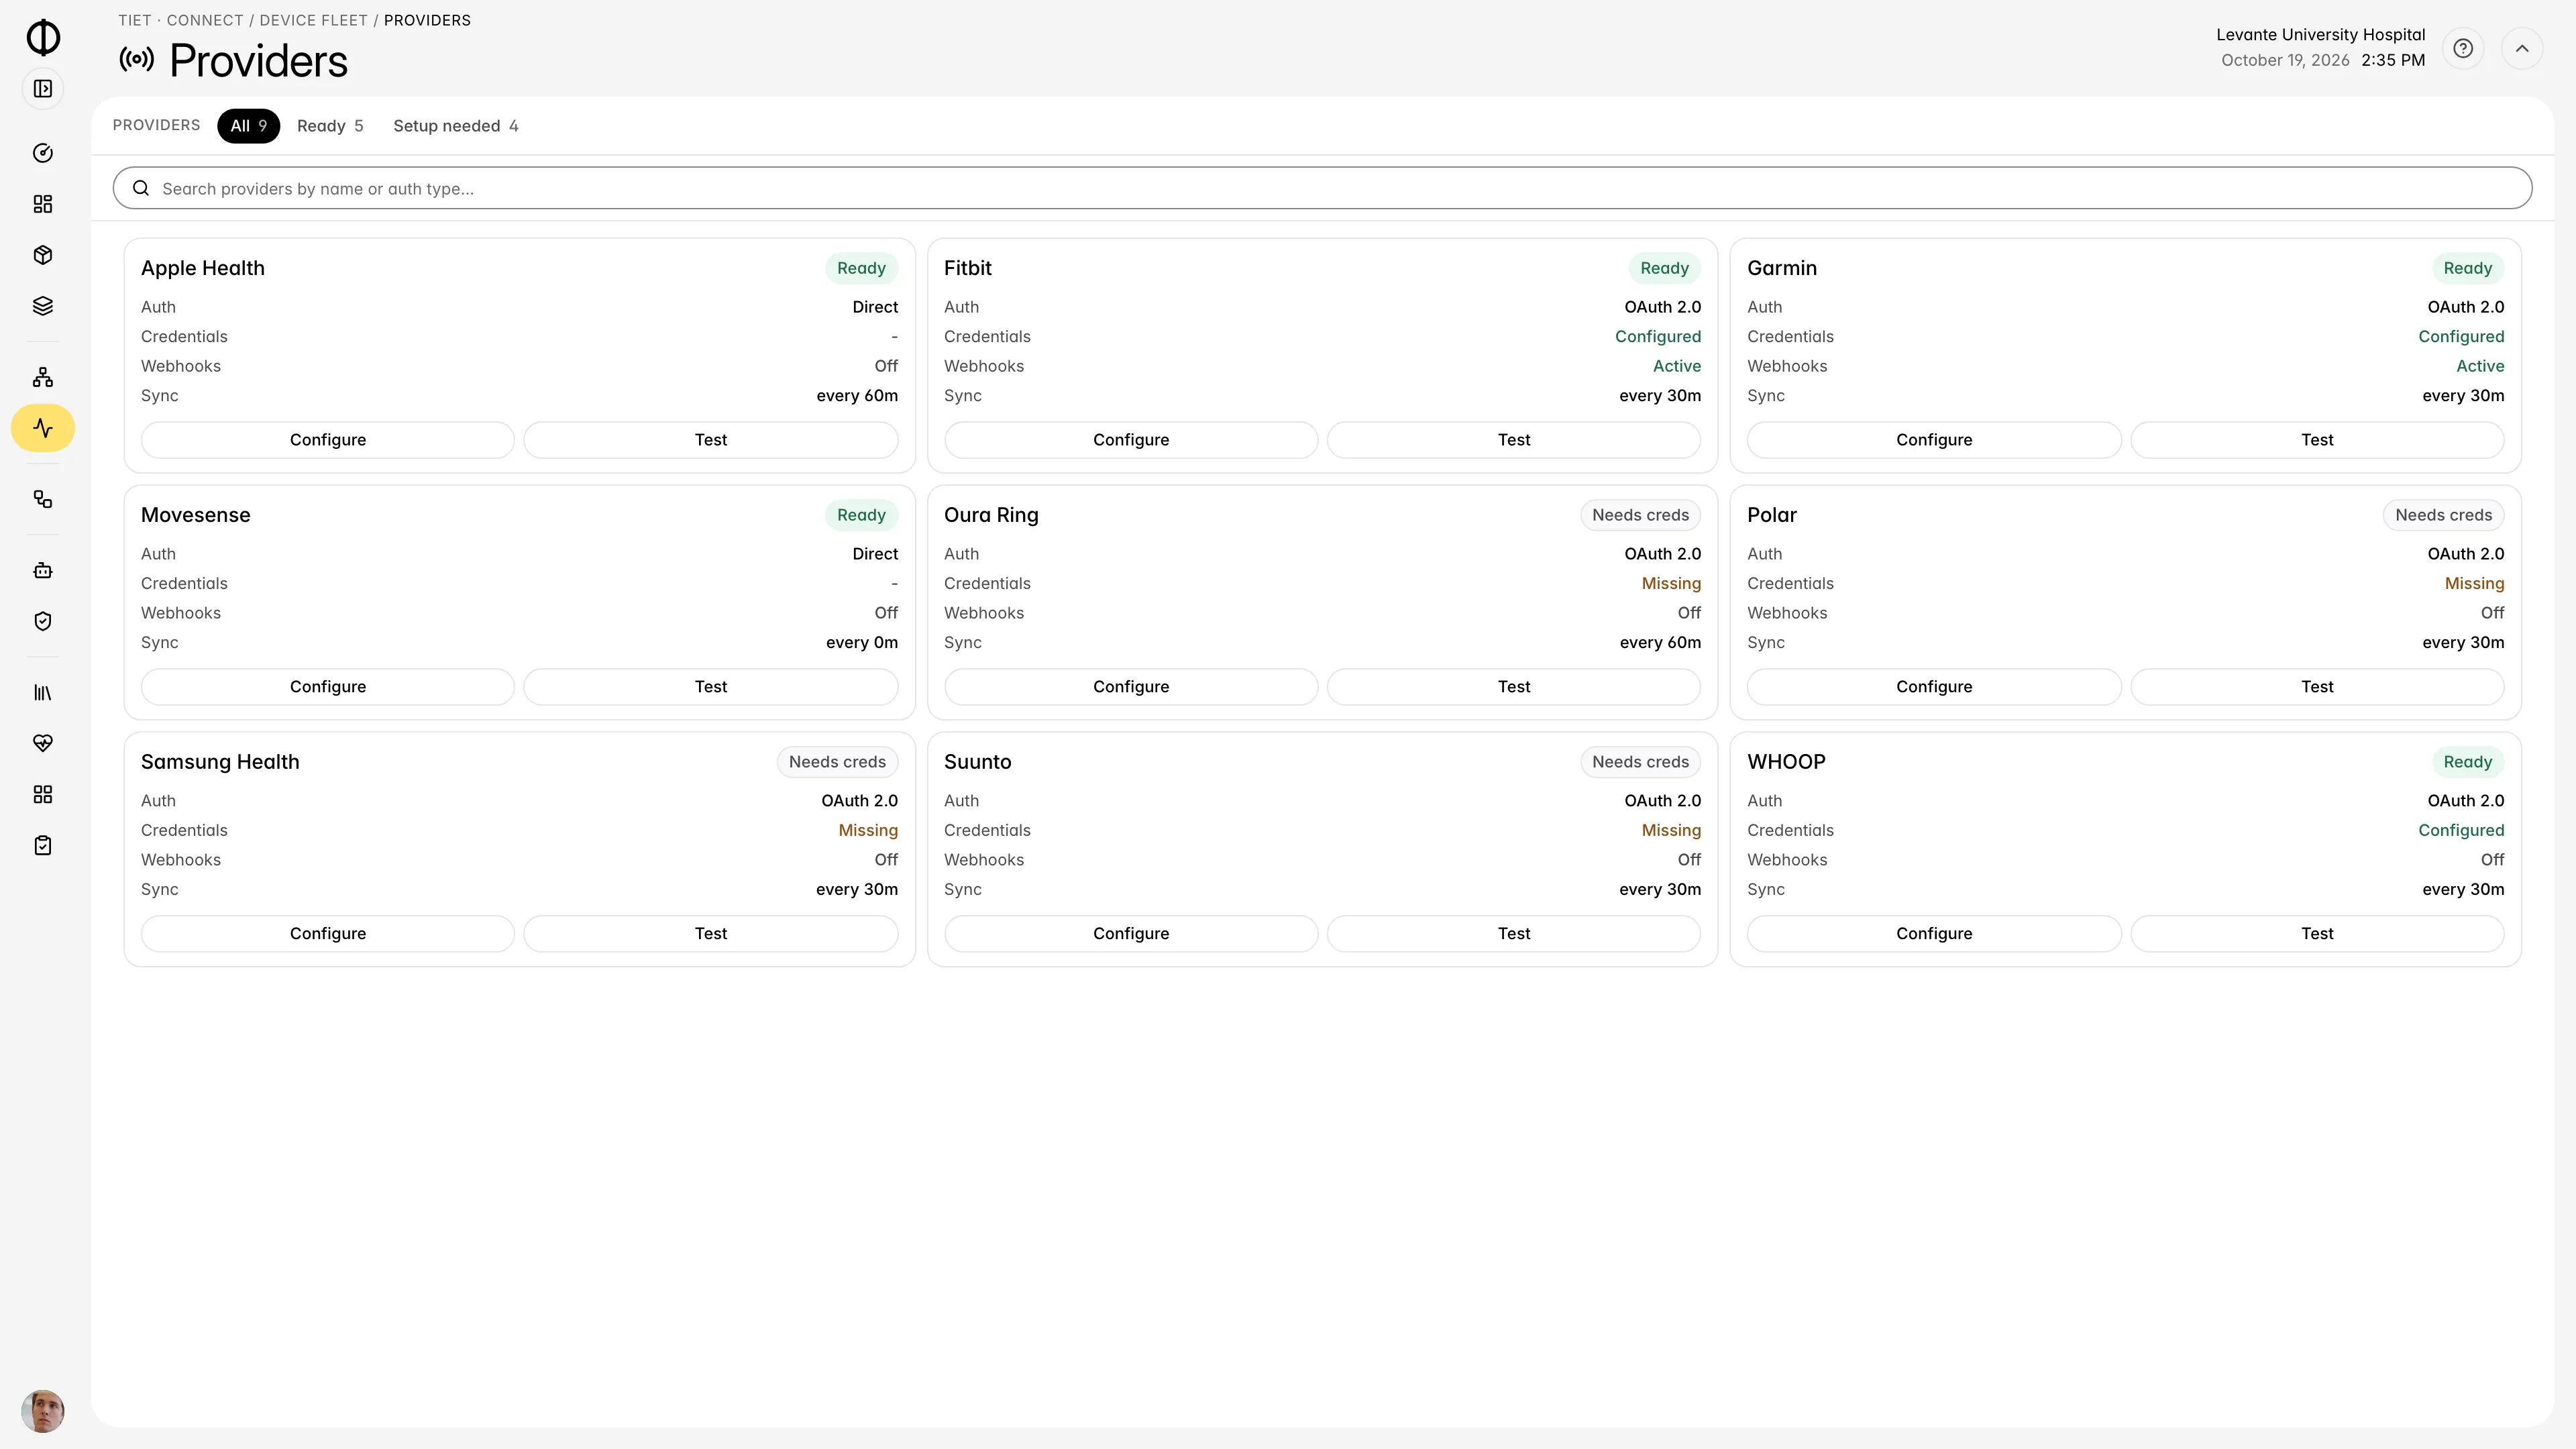Image resolution: width=2576 pixels, height=1449 pixels.
Task: Configure the Suunto provider
Action: coord(1131,934)
